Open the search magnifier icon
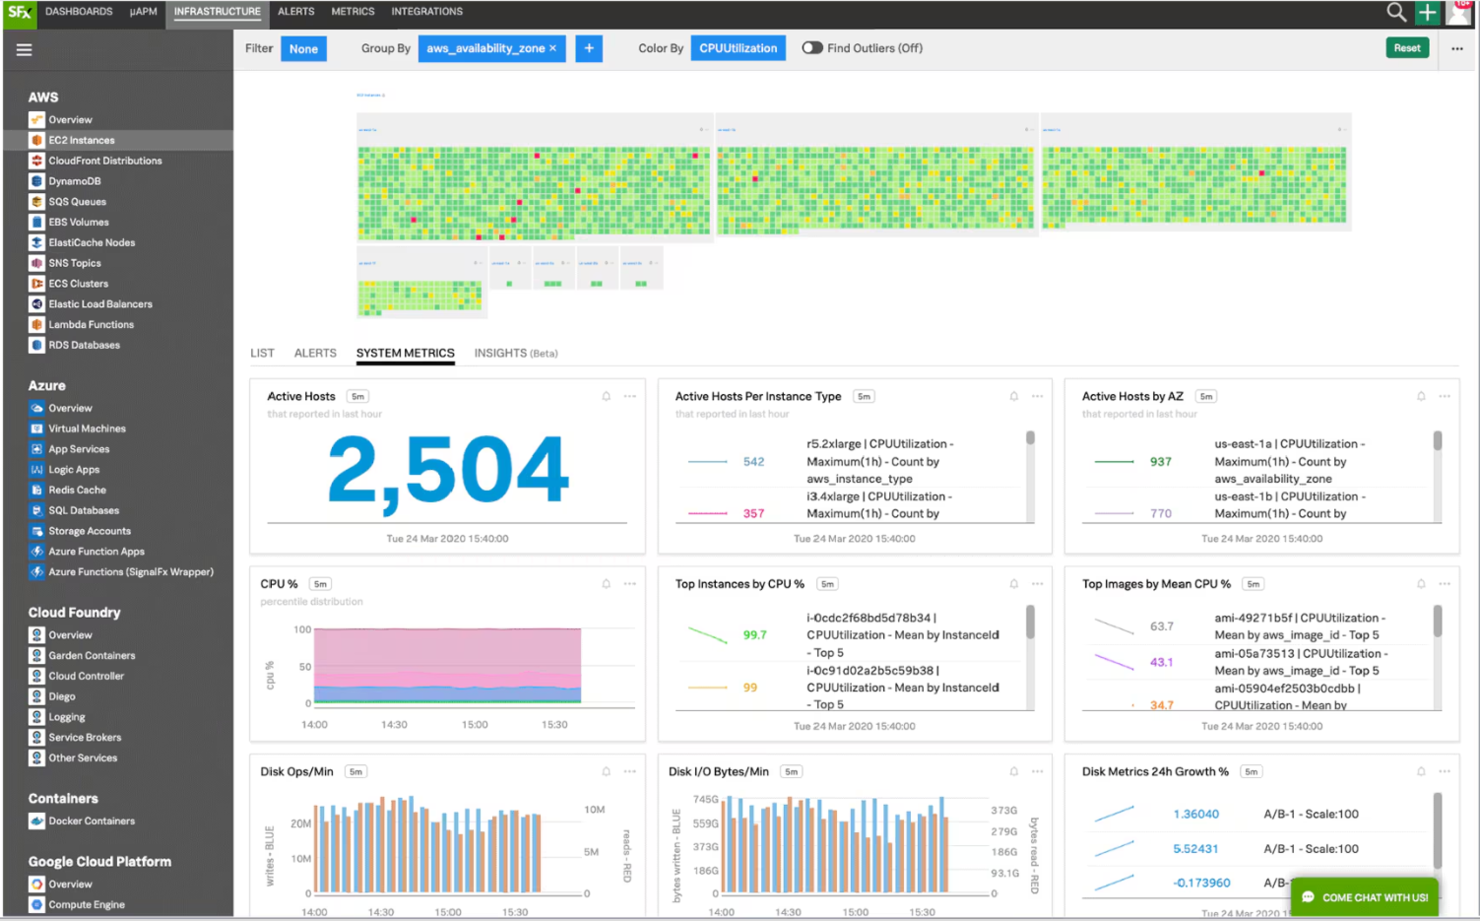Screen dimensions: 1480x921 point(1396,12)
